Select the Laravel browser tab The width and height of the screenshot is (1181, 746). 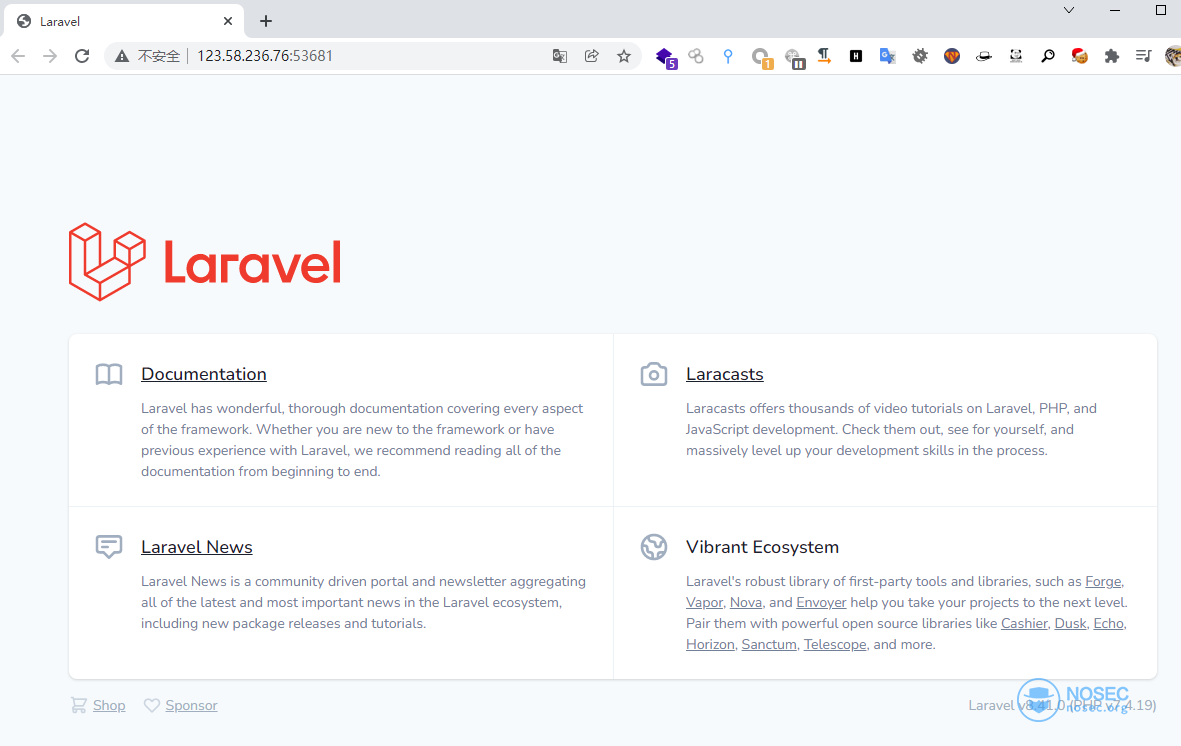point(124,21)
